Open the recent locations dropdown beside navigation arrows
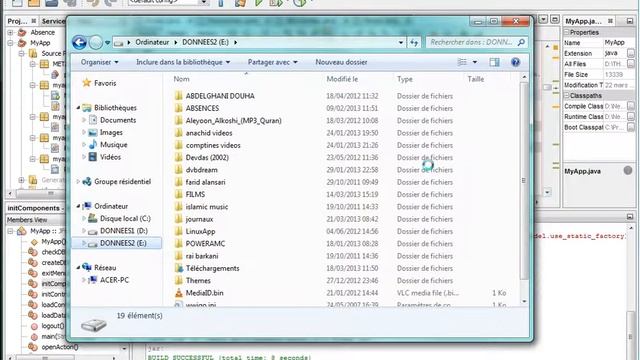 107,42
